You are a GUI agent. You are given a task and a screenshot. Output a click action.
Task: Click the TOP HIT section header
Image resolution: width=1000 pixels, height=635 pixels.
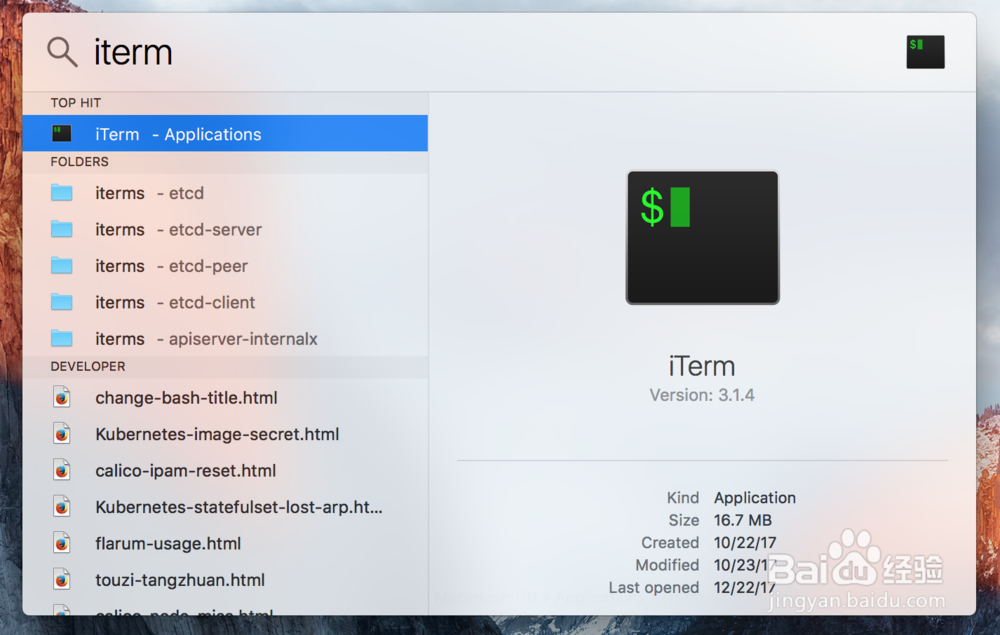coord(76,103)
